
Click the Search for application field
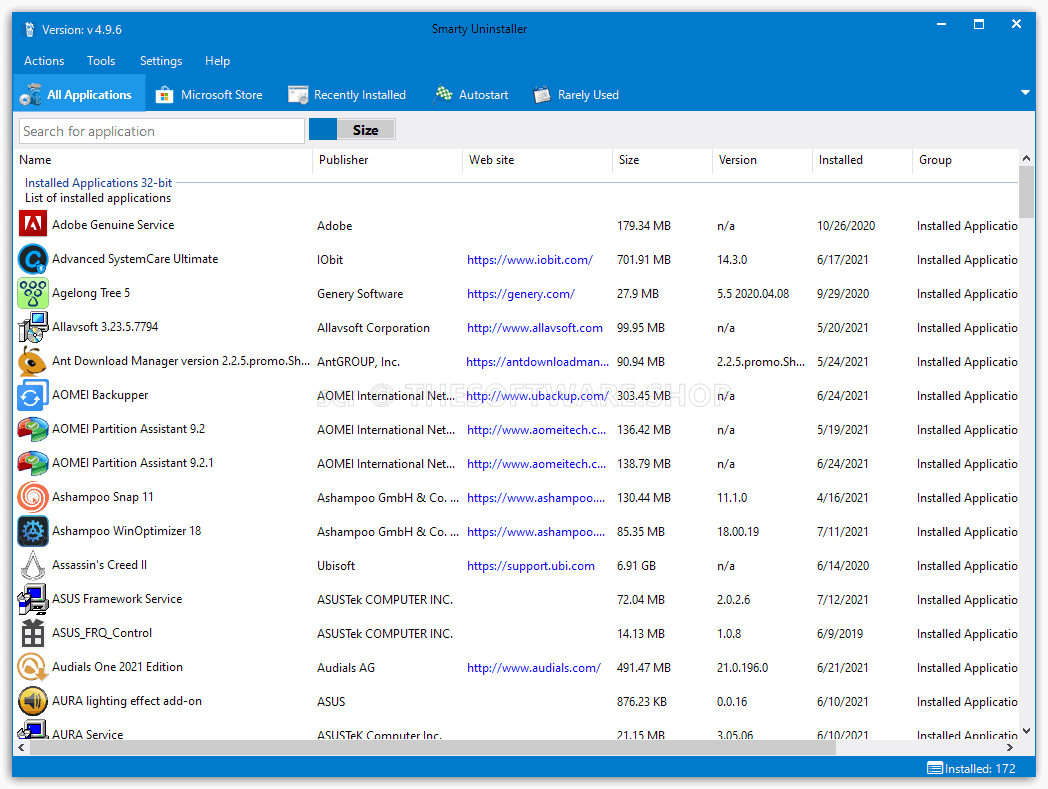[162, 131]
